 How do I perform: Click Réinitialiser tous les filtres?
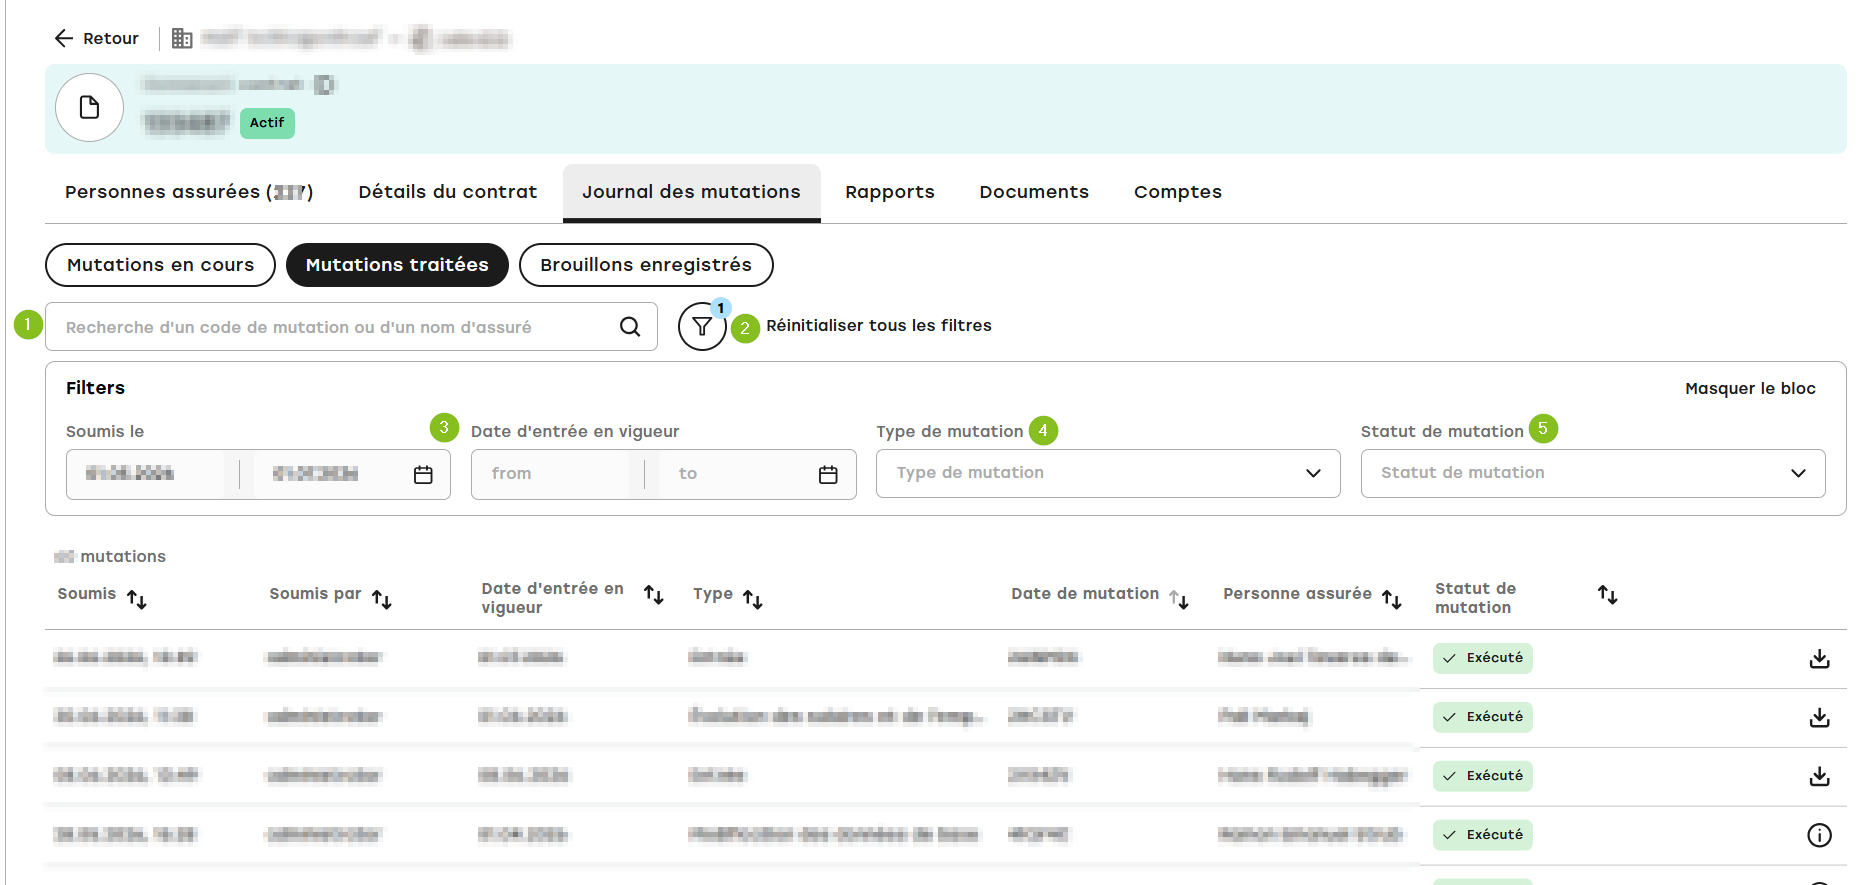[879, 326]
